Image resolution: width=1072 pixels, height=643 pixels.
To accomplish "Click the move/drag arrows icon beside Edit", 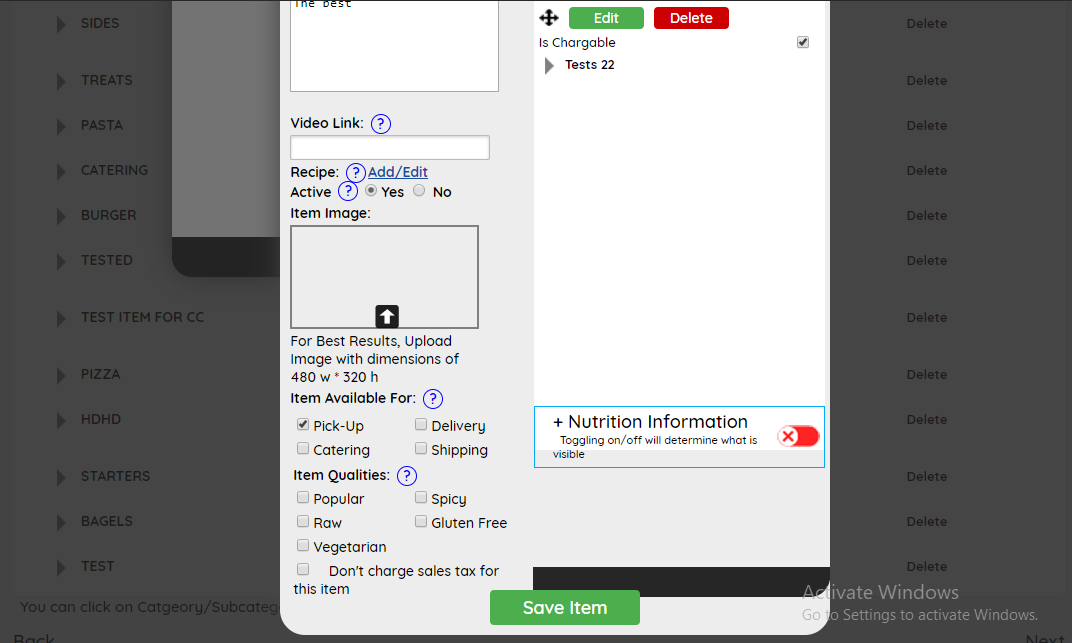I will pyautogui.click(x=549, y=18).
